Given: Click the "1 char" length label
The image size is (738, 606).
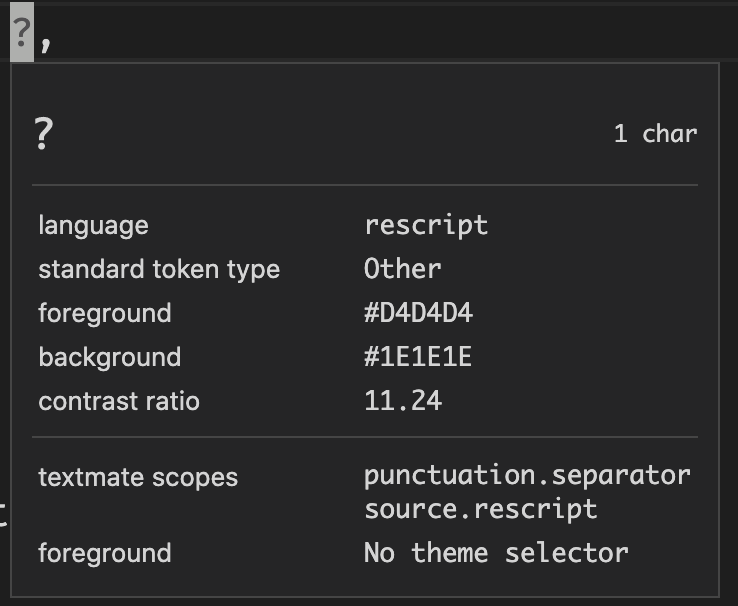Looking at the screenshot, I should click(x=655, y=133).
